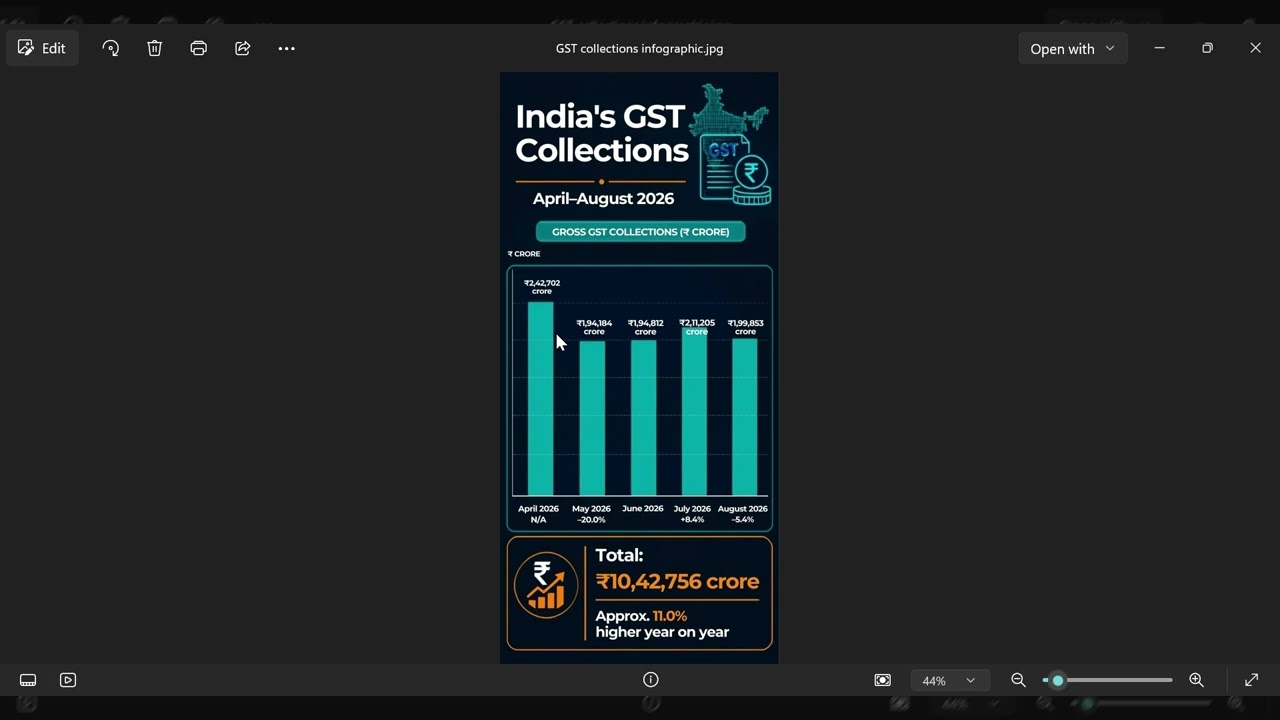Image resolution: width=1280 pixels, height=720 pixels.
Task: Zoom in using magnifier plus icon
Action: click(x=1196, y=680)
